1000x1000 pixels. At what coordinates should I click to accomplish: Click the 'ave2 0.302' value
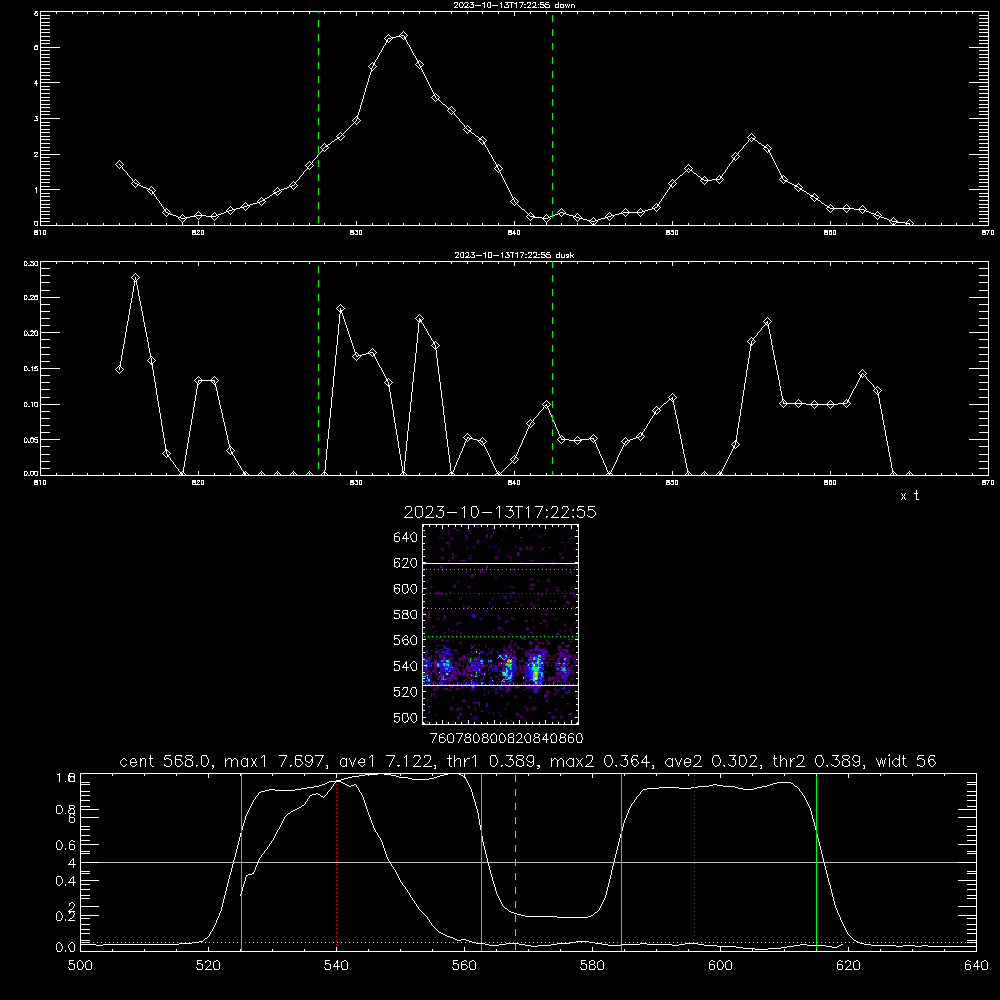point(711,761)
